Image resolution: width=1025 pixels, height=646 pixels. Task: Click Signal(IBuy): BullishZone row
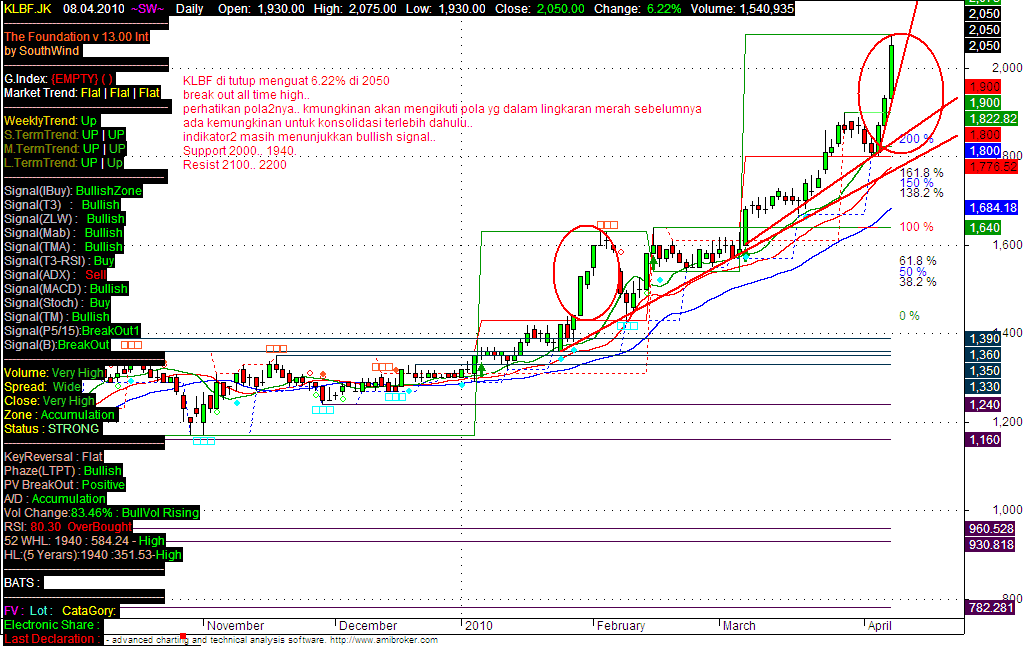click(x=73, y=191)
